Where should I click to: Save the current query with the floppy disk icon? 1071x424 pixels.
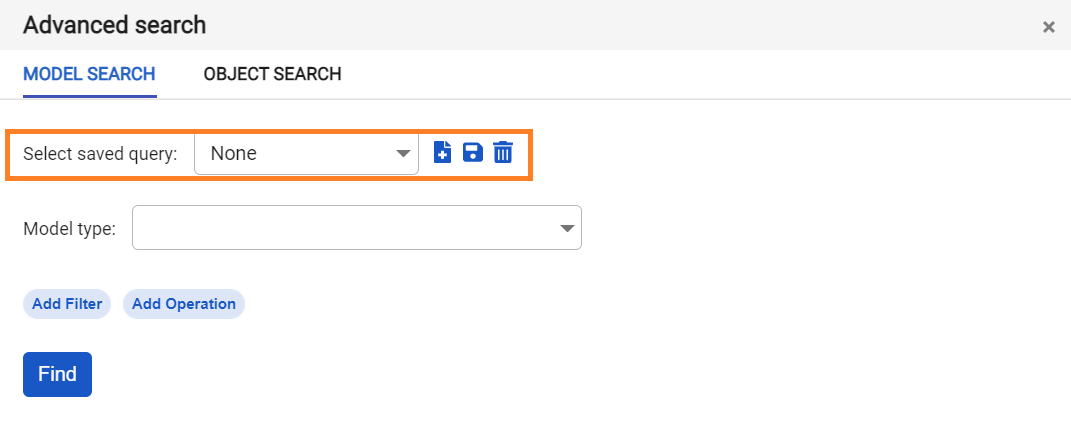[473, 153]
